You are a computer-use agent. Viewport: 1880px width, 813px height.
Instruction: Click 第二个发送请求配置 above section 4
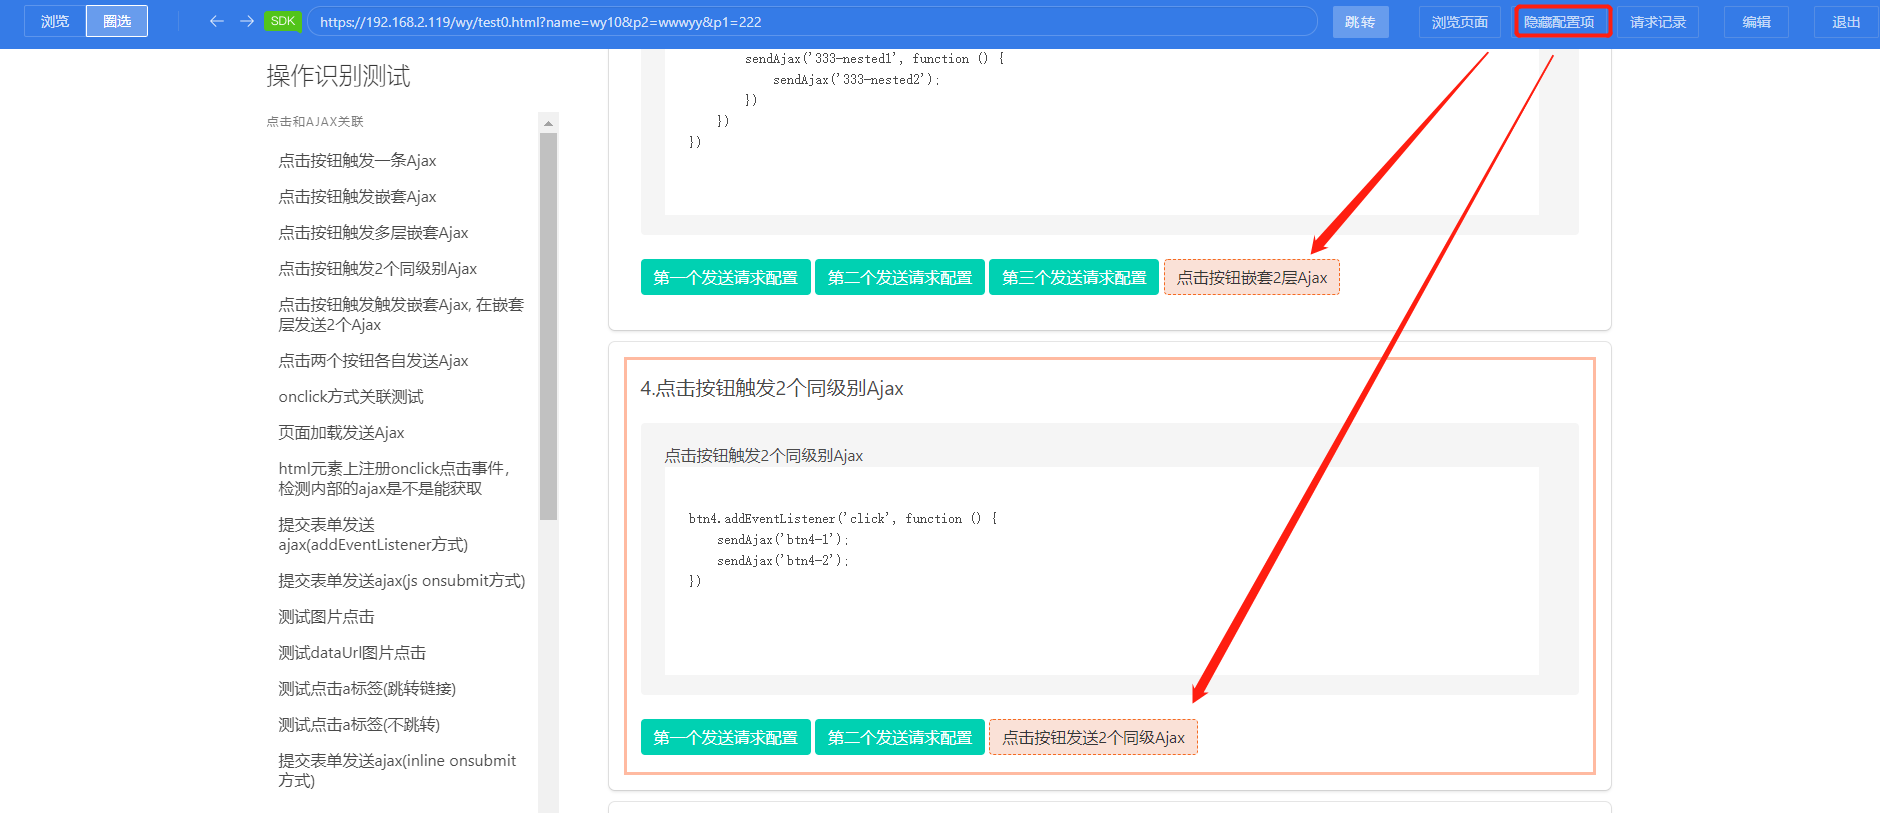pos(900,277)
